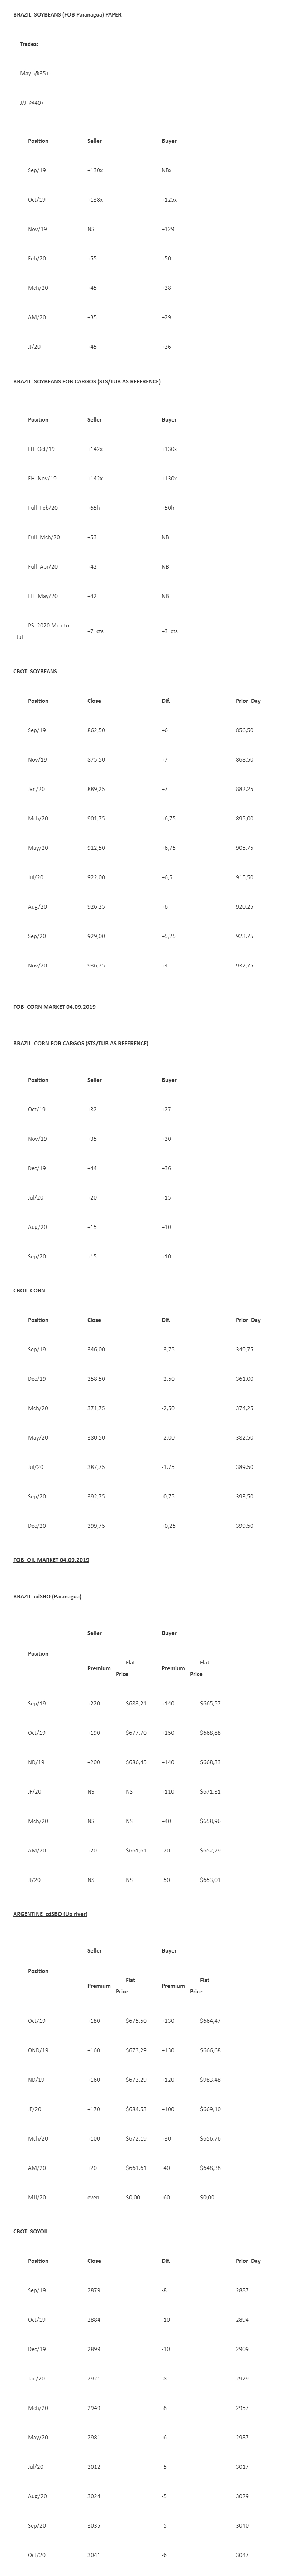Click the "BRAZIL SOYBEANS (FOB Paranagua) PAPER" heading
The width and height of the screenshot is (299, 2576).
pos(67,15)
